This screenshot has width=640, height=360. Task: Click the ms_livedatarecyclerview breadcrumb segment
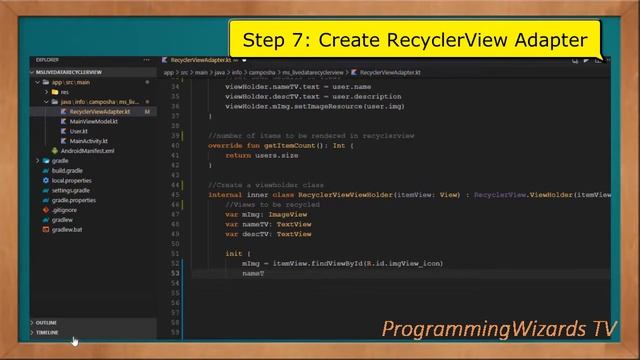(x=313, y=73)
